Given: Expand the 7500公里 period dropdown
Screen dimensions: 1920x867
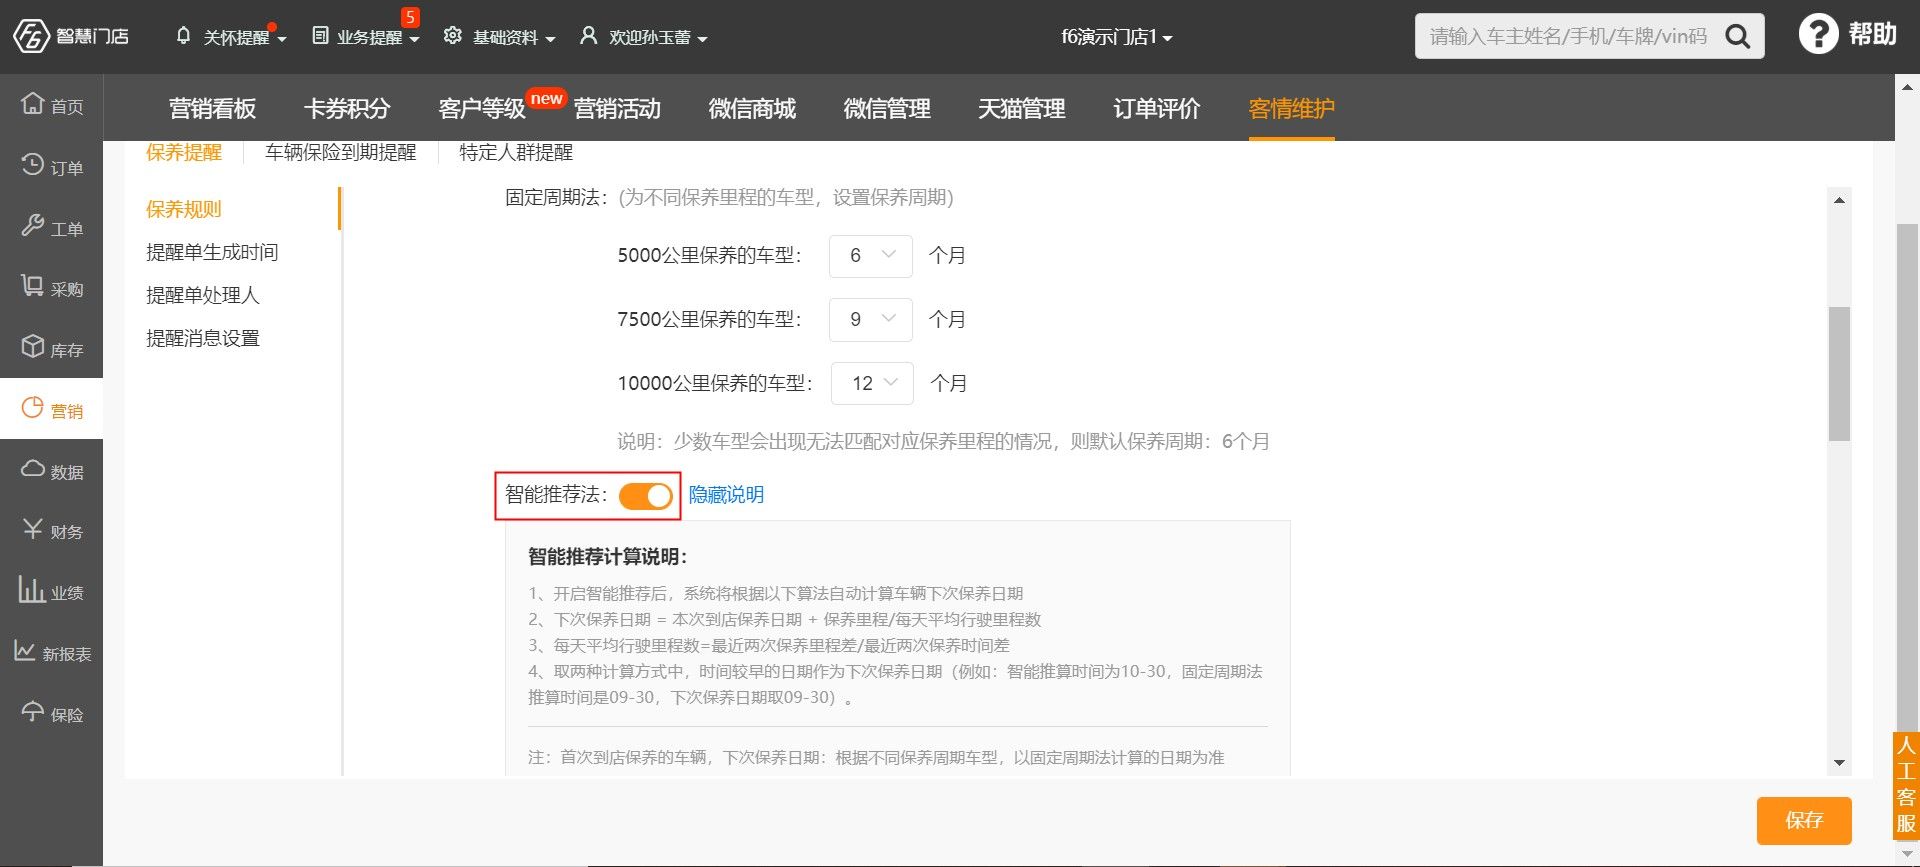Looking at the screenshot, I should pos(871,319).
